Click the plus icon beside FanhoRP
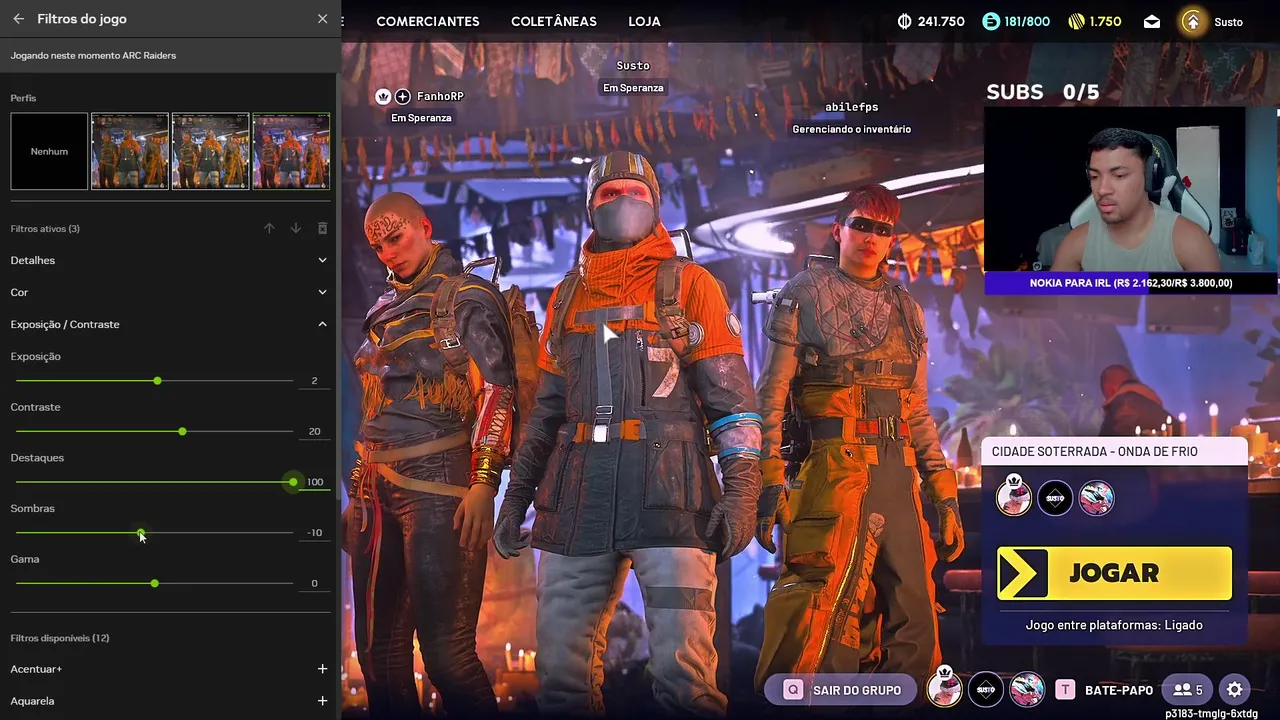The width and height of the screenshot is (1280, 720). pos(402,96)
